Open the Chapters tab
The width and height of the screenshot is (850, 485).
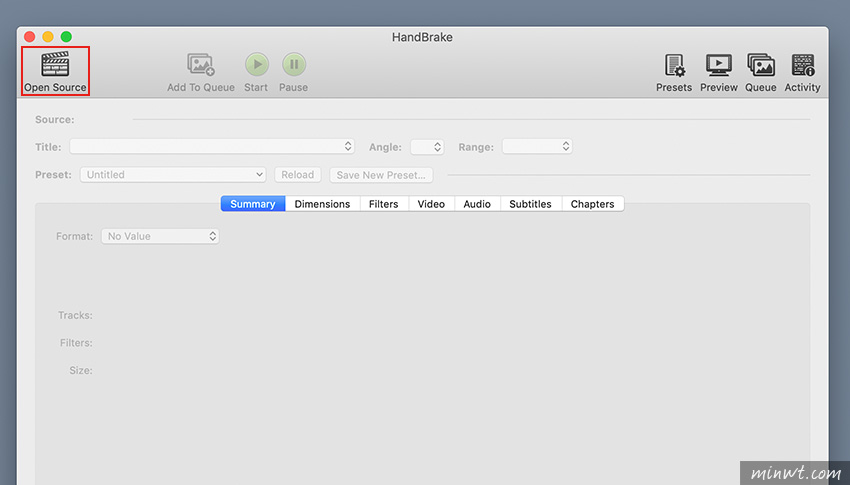coord(593,204)
